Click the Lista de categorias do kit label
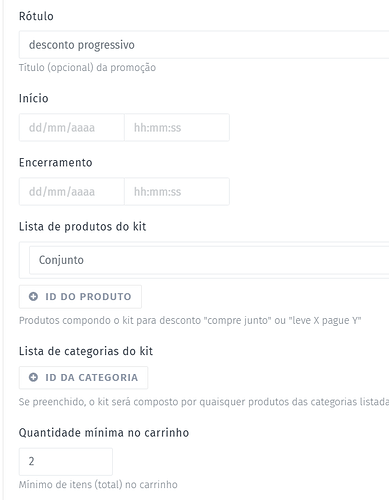This screenshot has width=389, height=500. click(x=86, y=351)
